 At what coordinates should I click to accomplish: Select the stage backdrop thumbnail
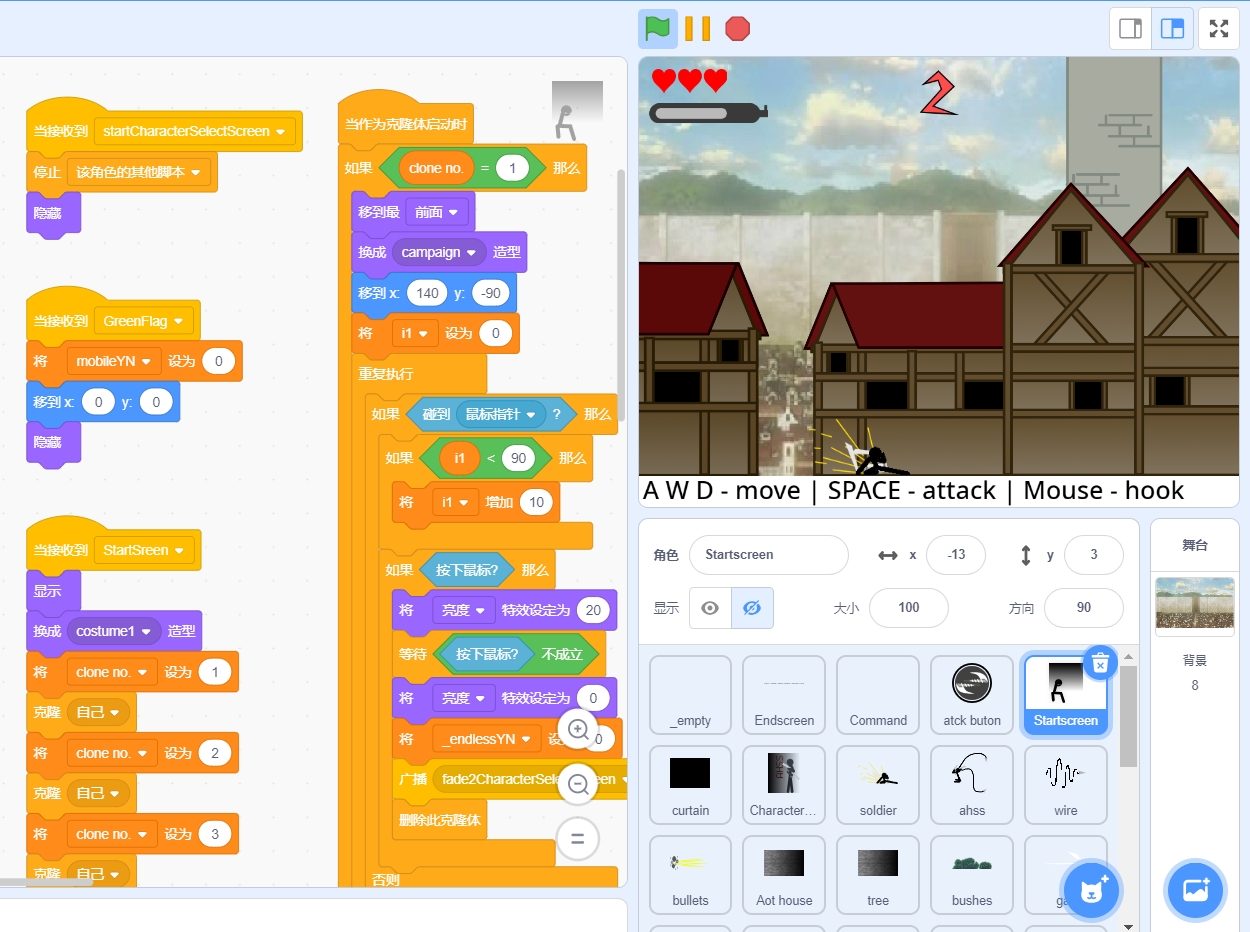pos(1195,606)
